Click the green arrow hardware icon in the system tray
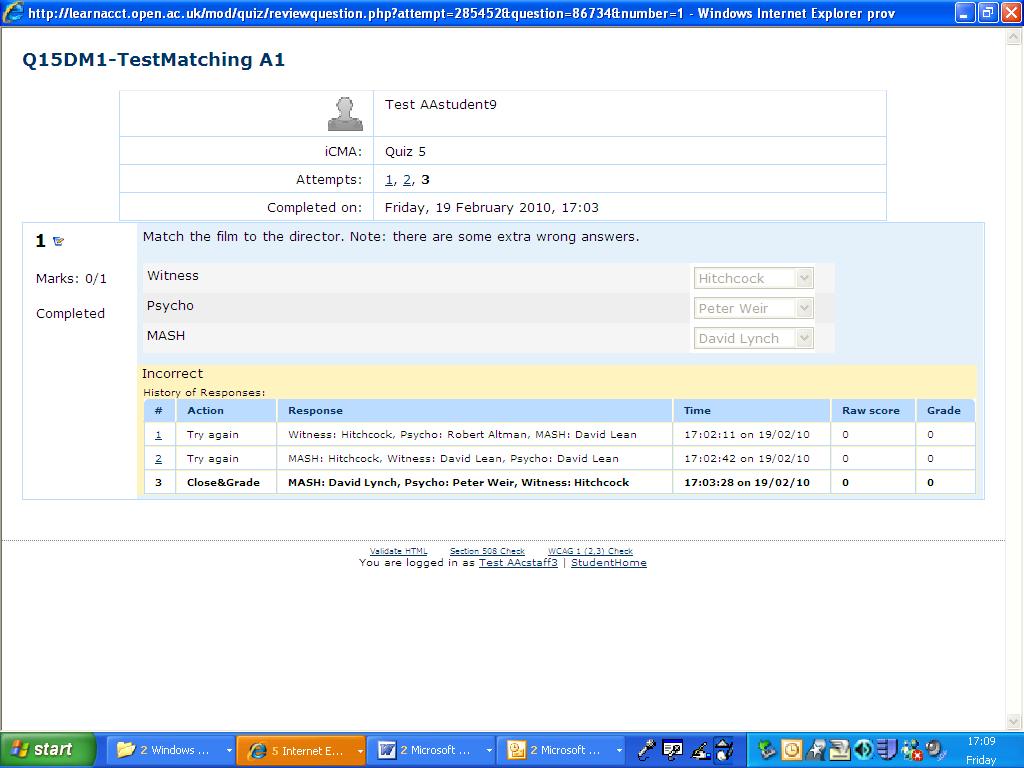 [x=767, y=750]
